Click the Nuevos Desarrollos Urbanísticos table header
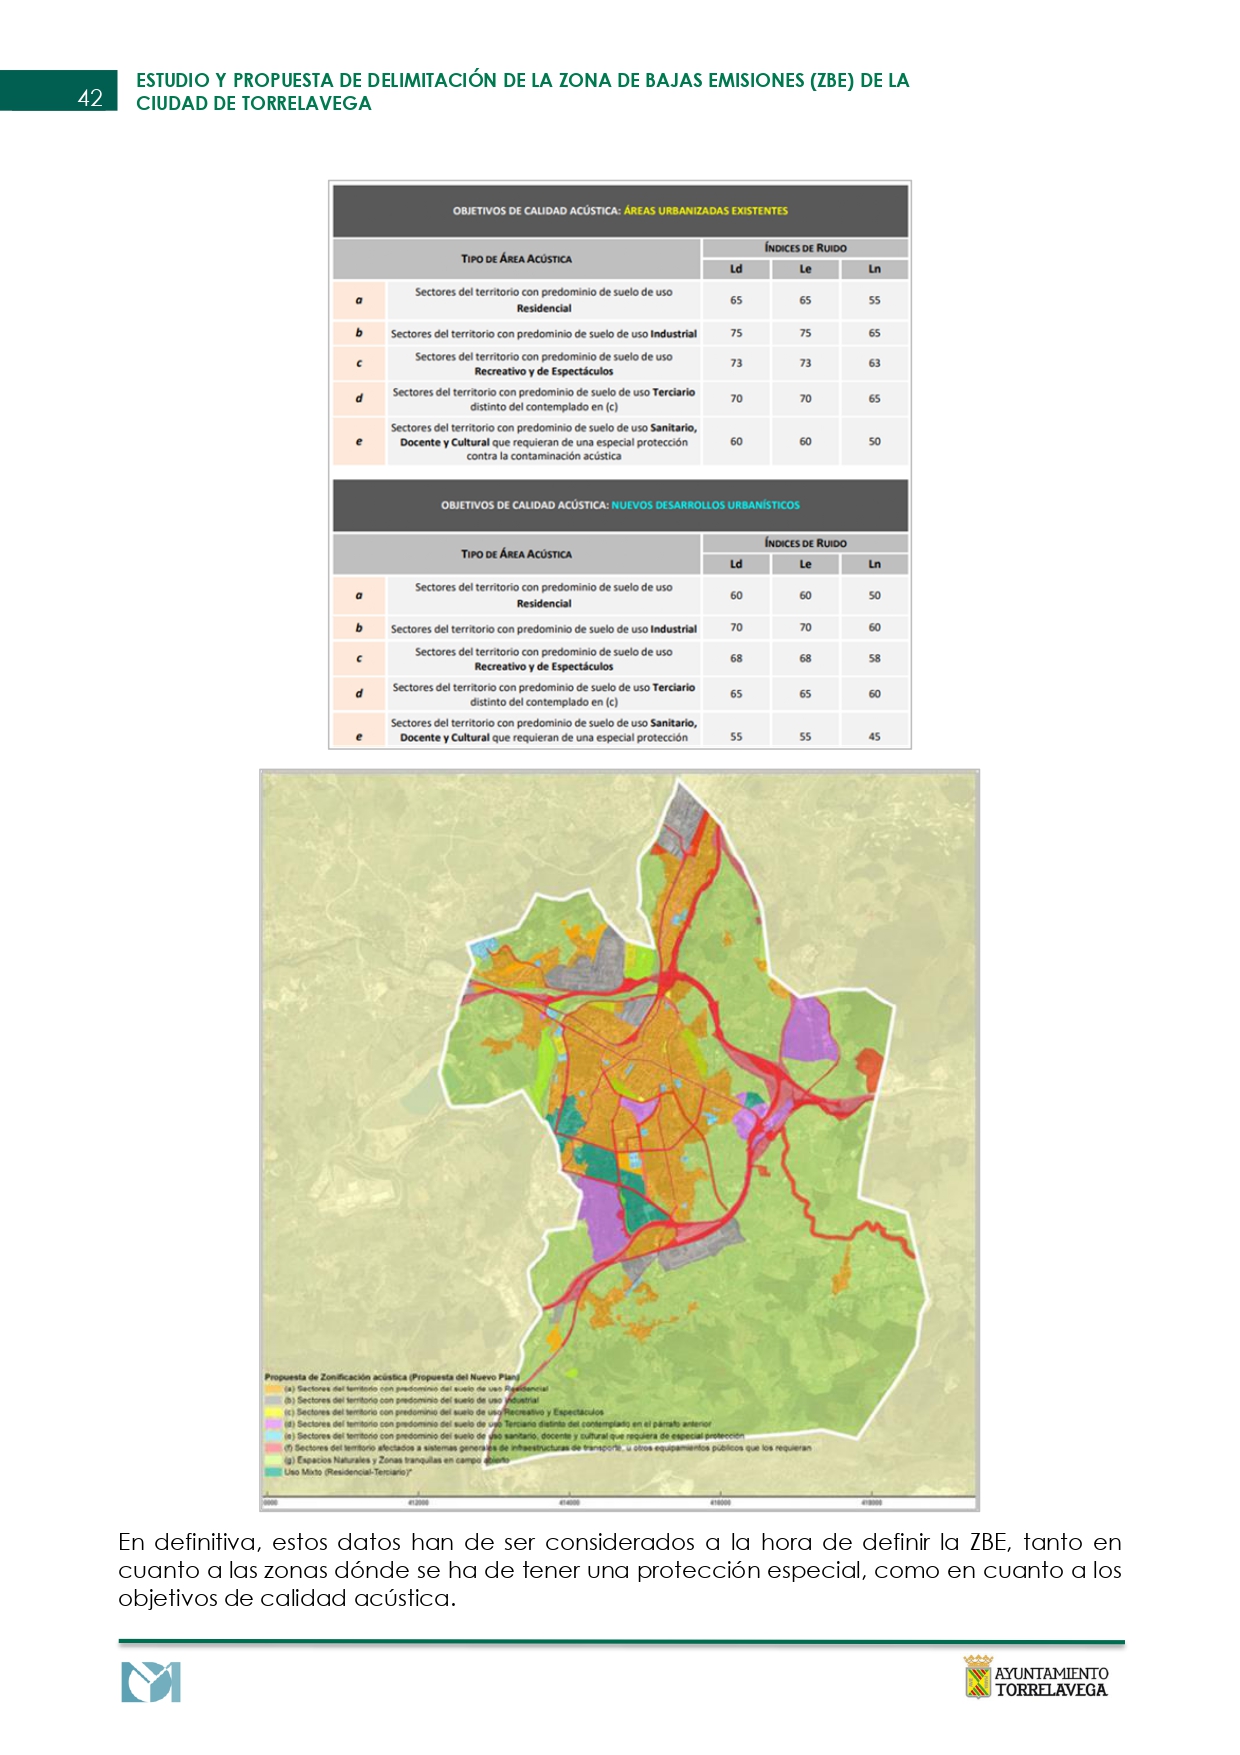Viewport: 1240px width, 1755px height. click(620, 505)
